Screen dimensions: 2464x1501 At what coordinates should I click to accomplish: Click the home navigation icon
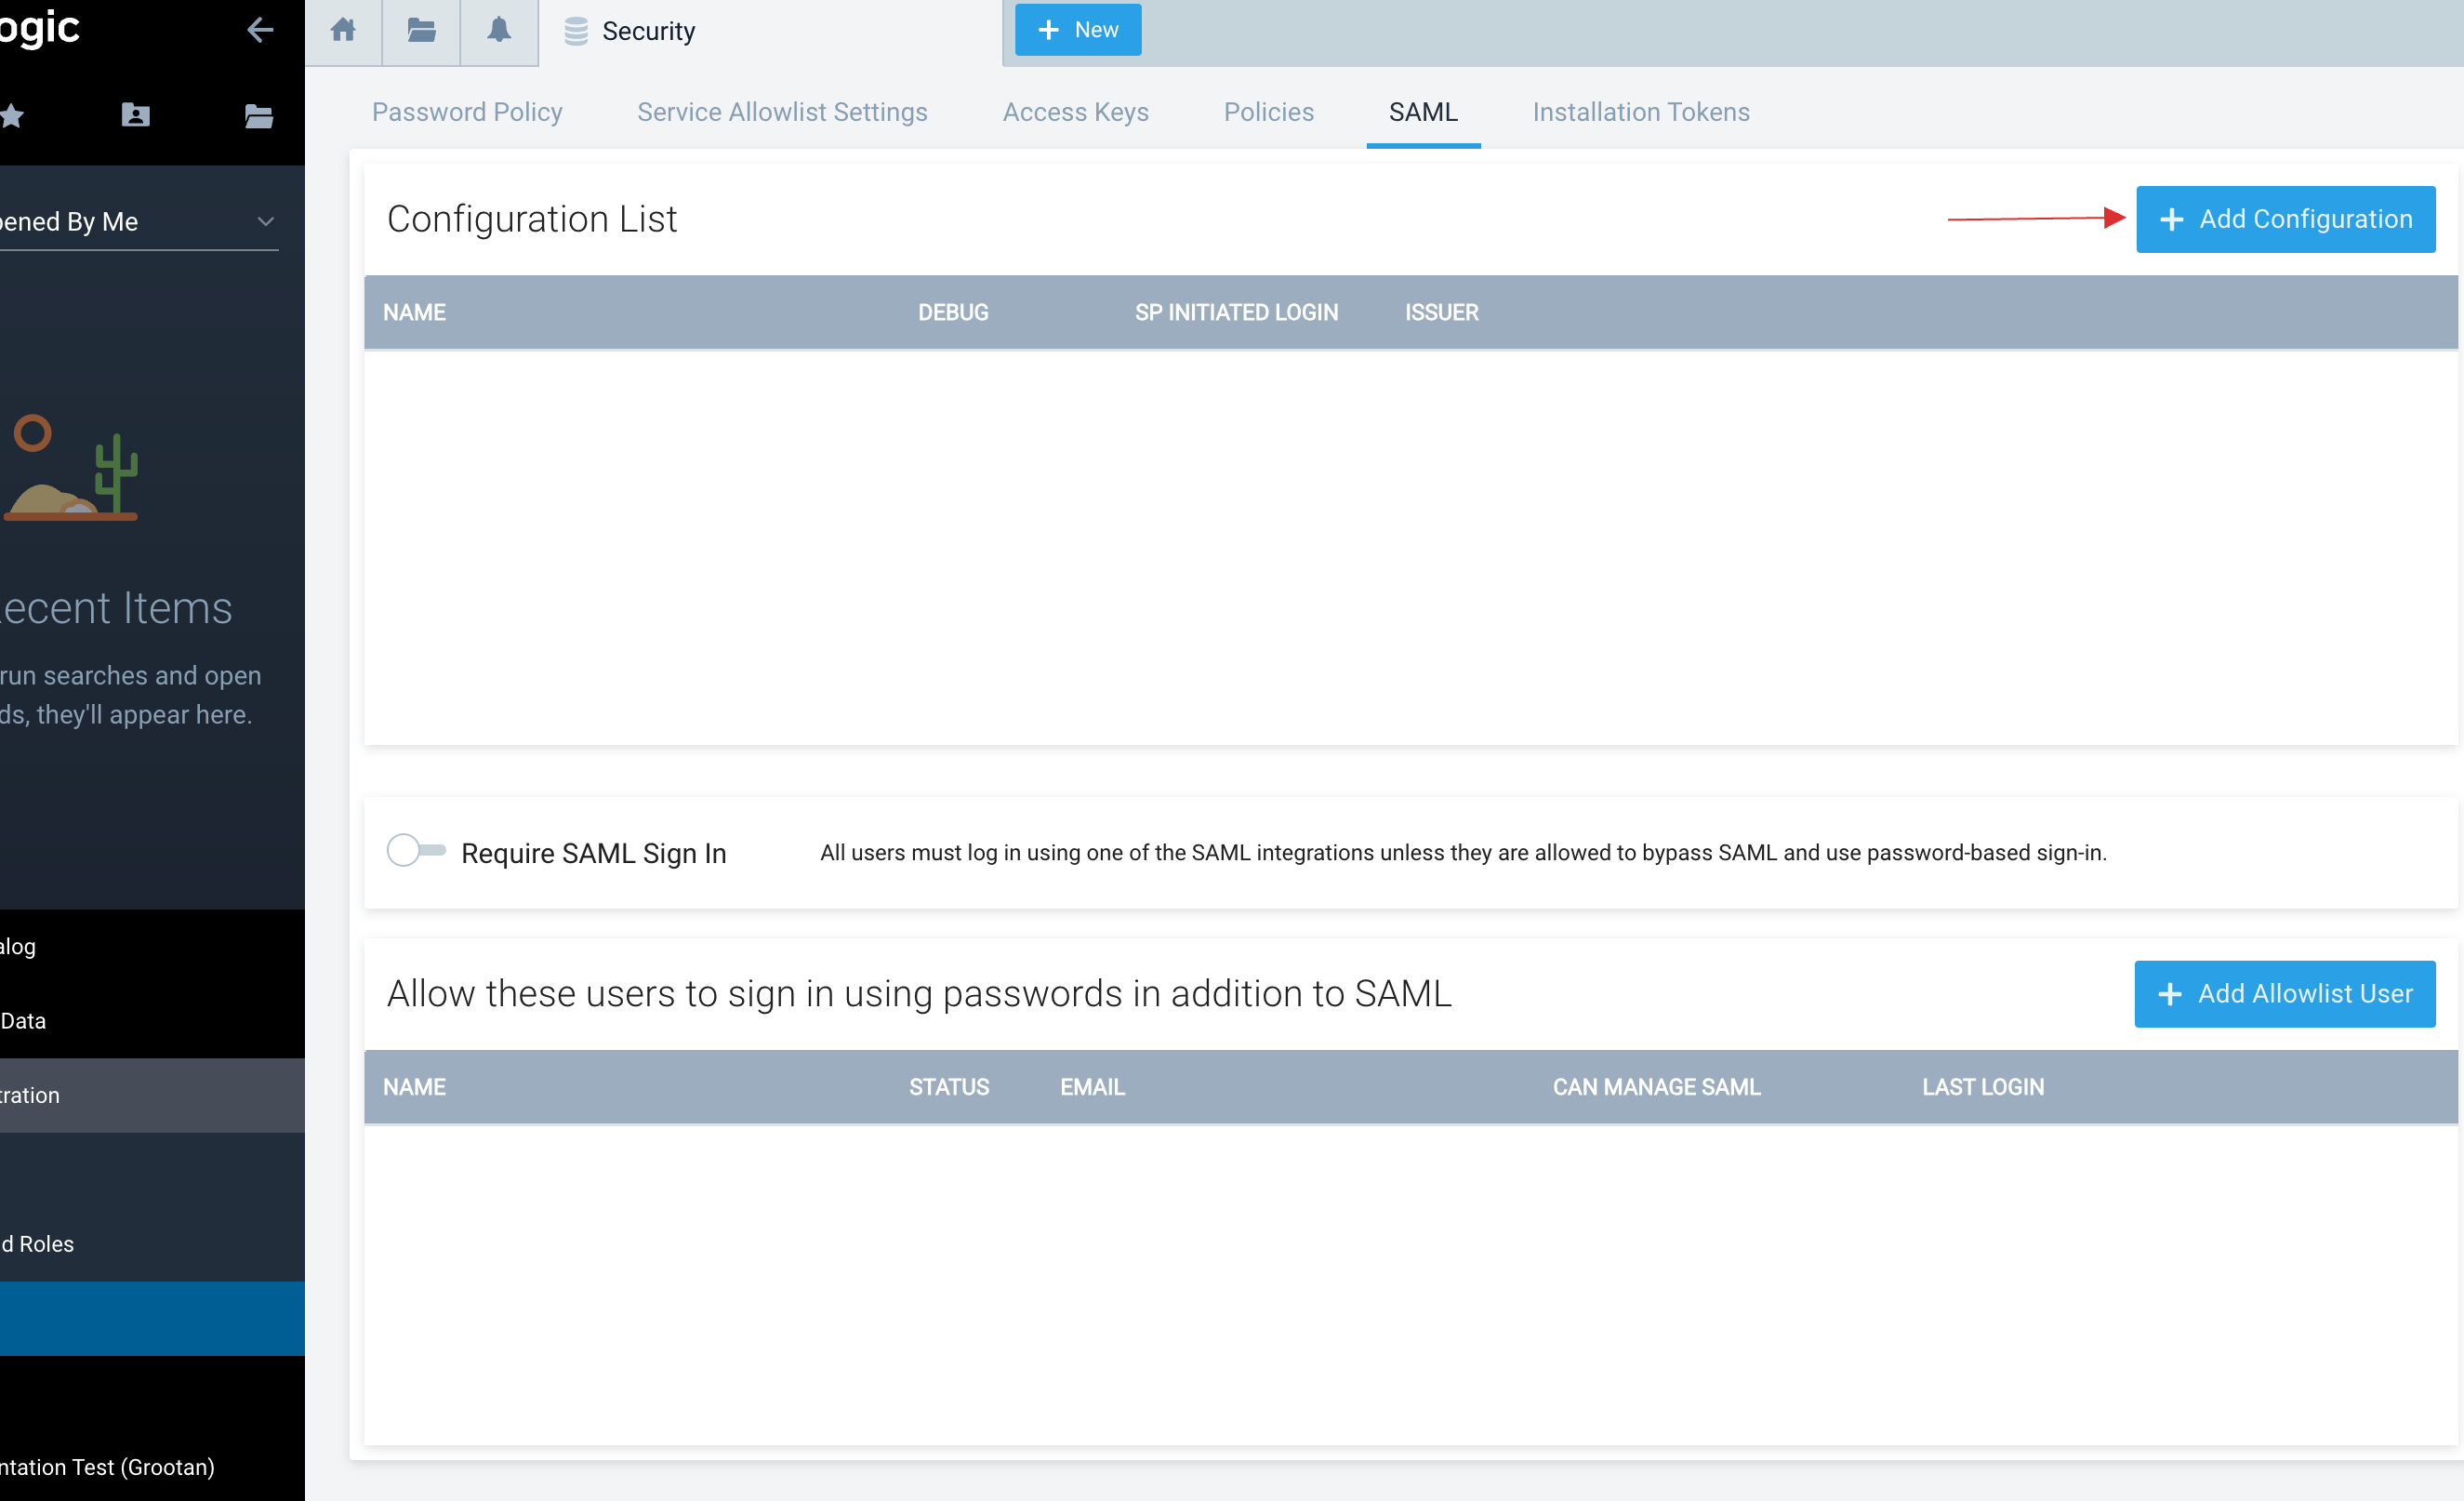click(x=343, y=30)
